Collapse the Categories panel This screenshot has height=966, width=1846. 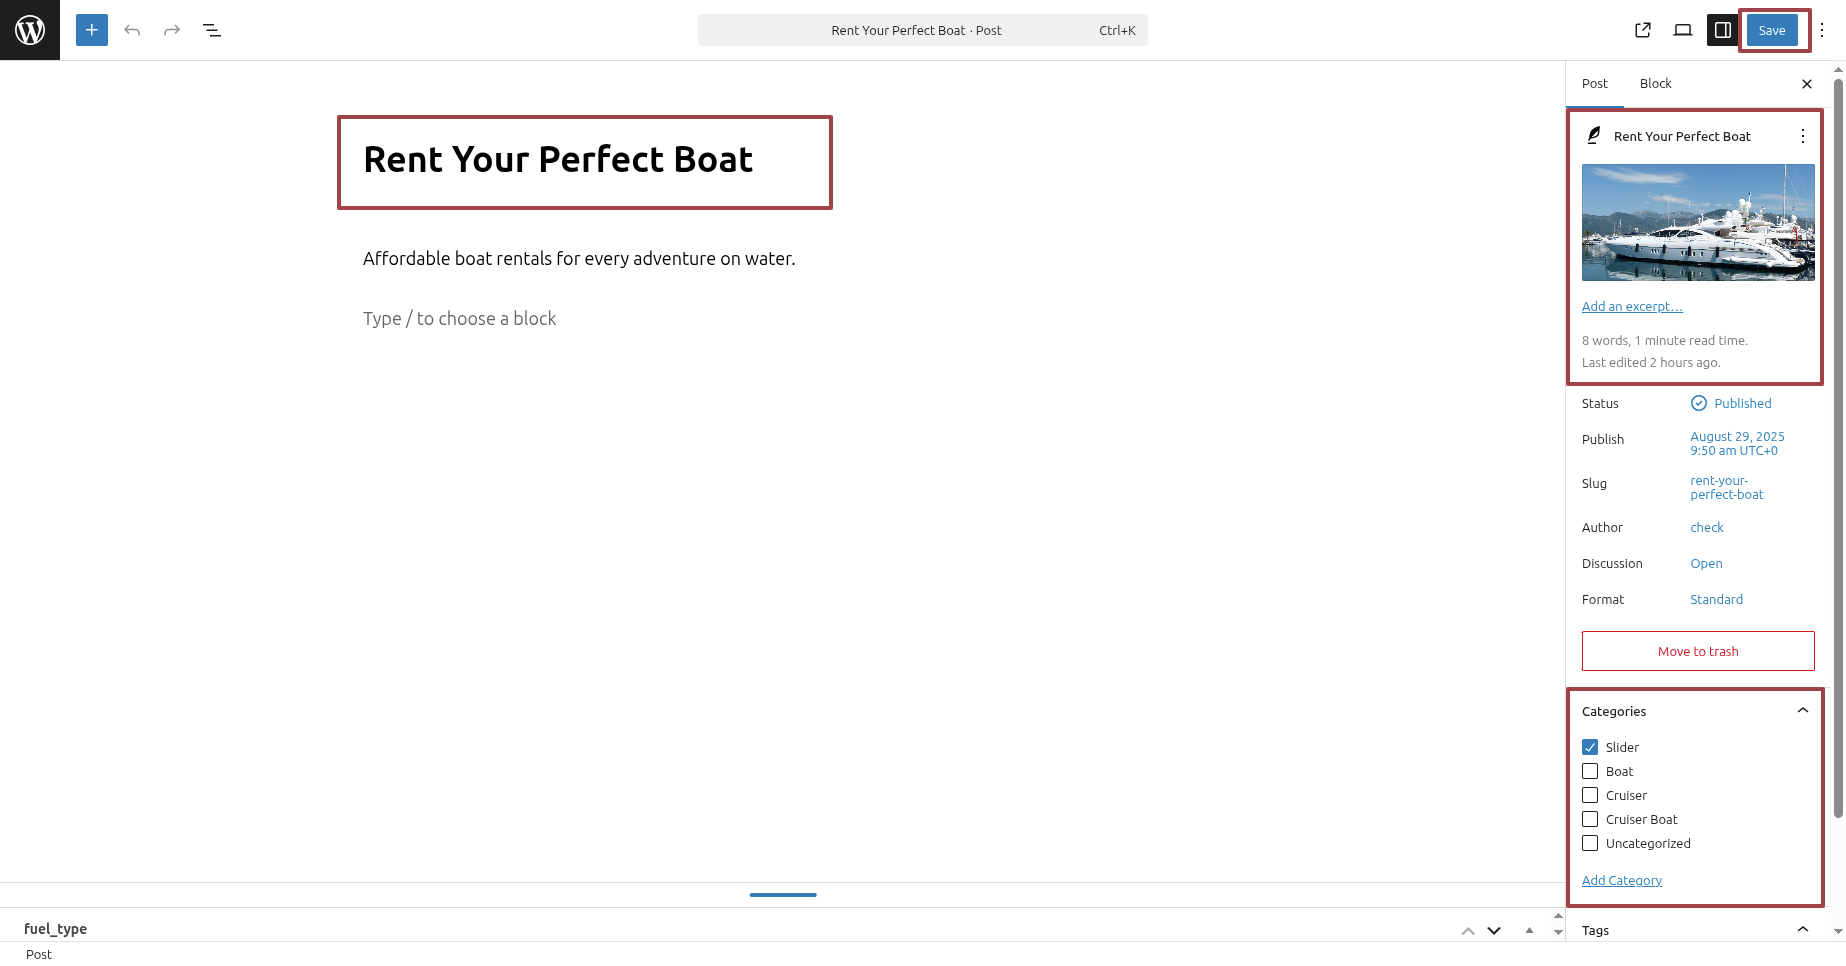[1802, 711]
